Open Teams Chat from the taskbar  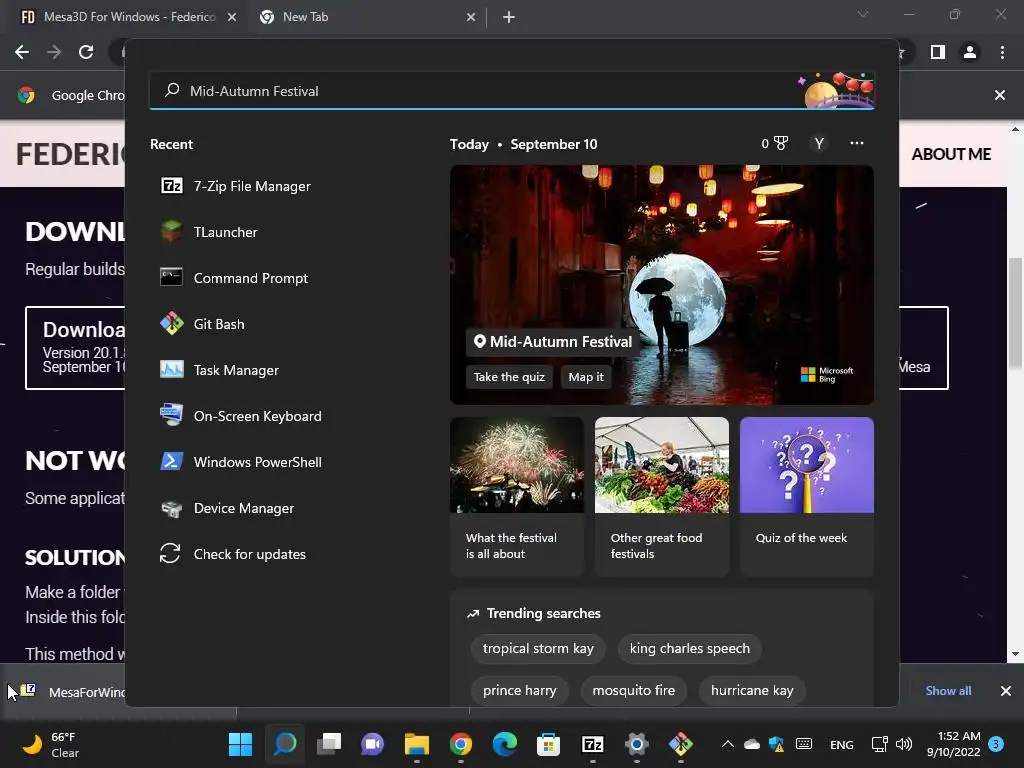(x=372, y=744)
